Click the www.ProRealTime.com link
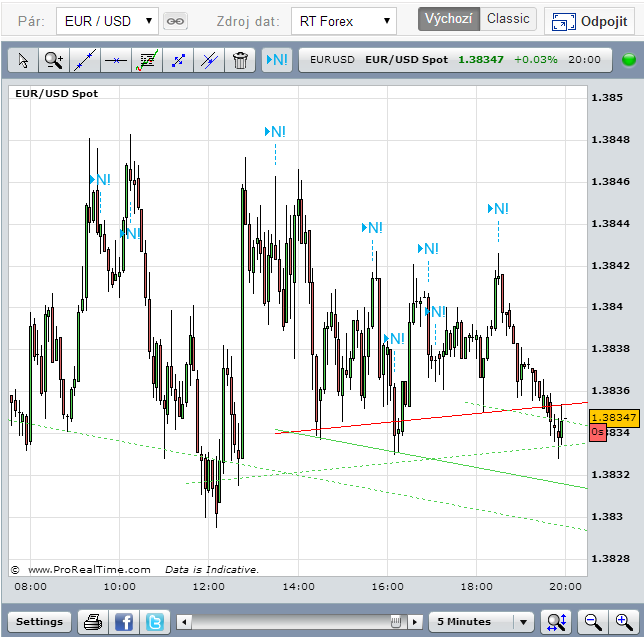 click(x=89, y=570)
